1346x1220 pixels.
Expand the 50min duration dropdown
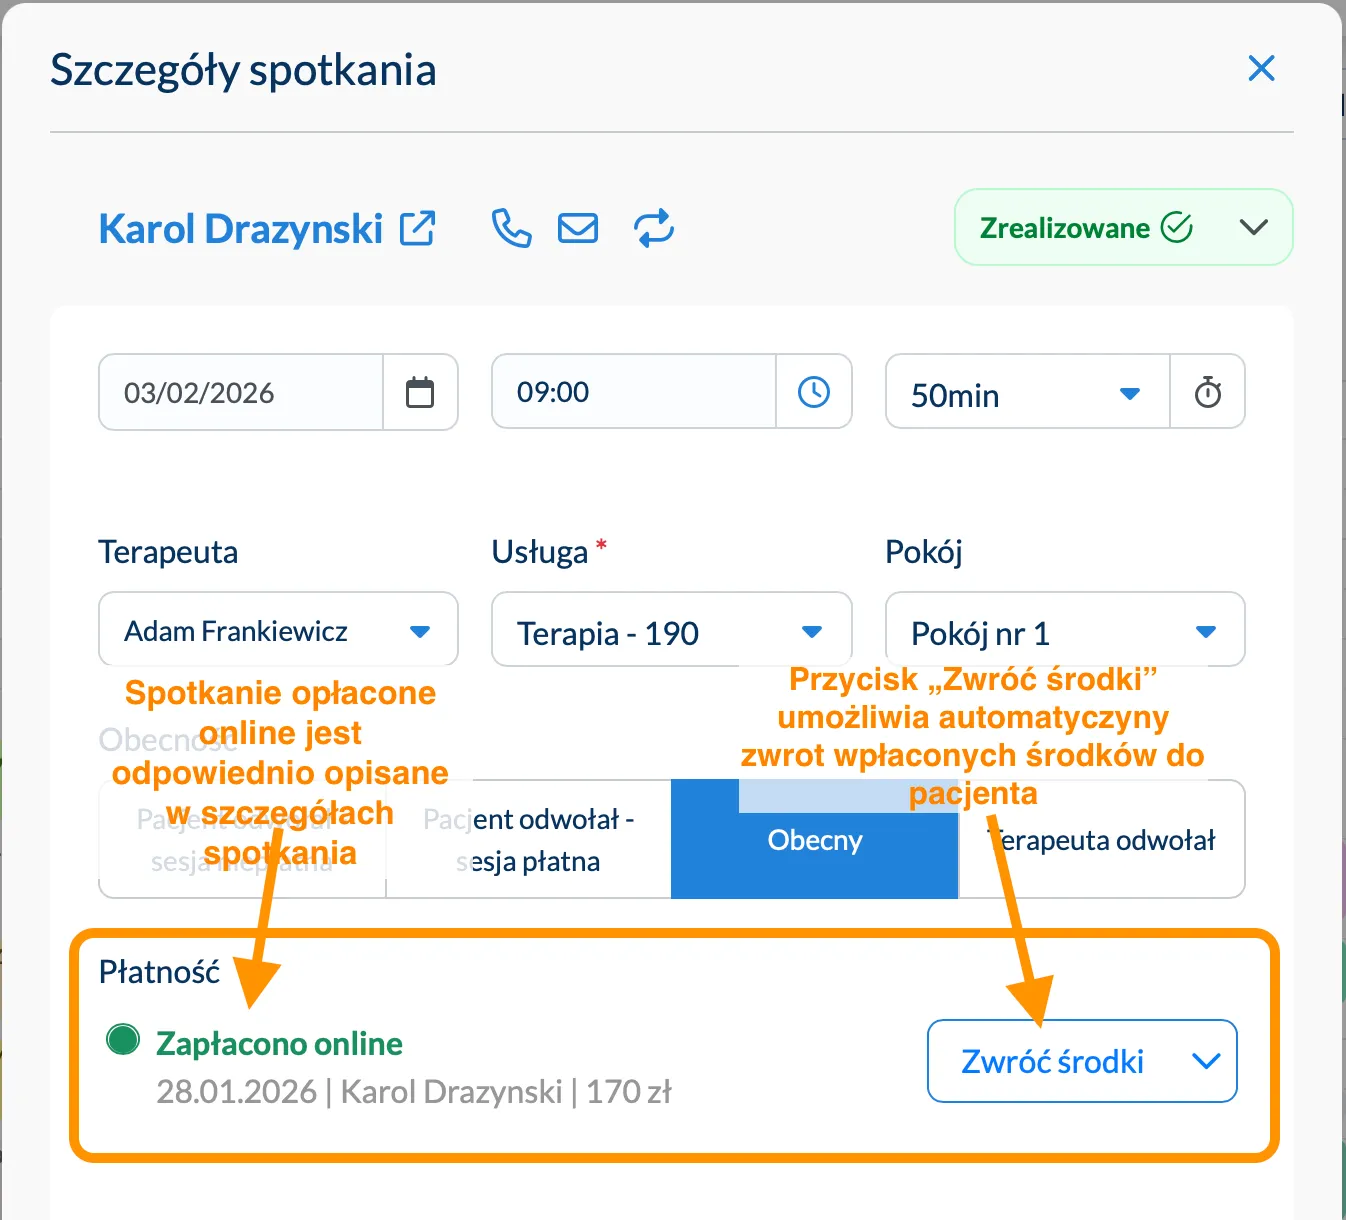pyautogui.click(x=1130, y=393)
